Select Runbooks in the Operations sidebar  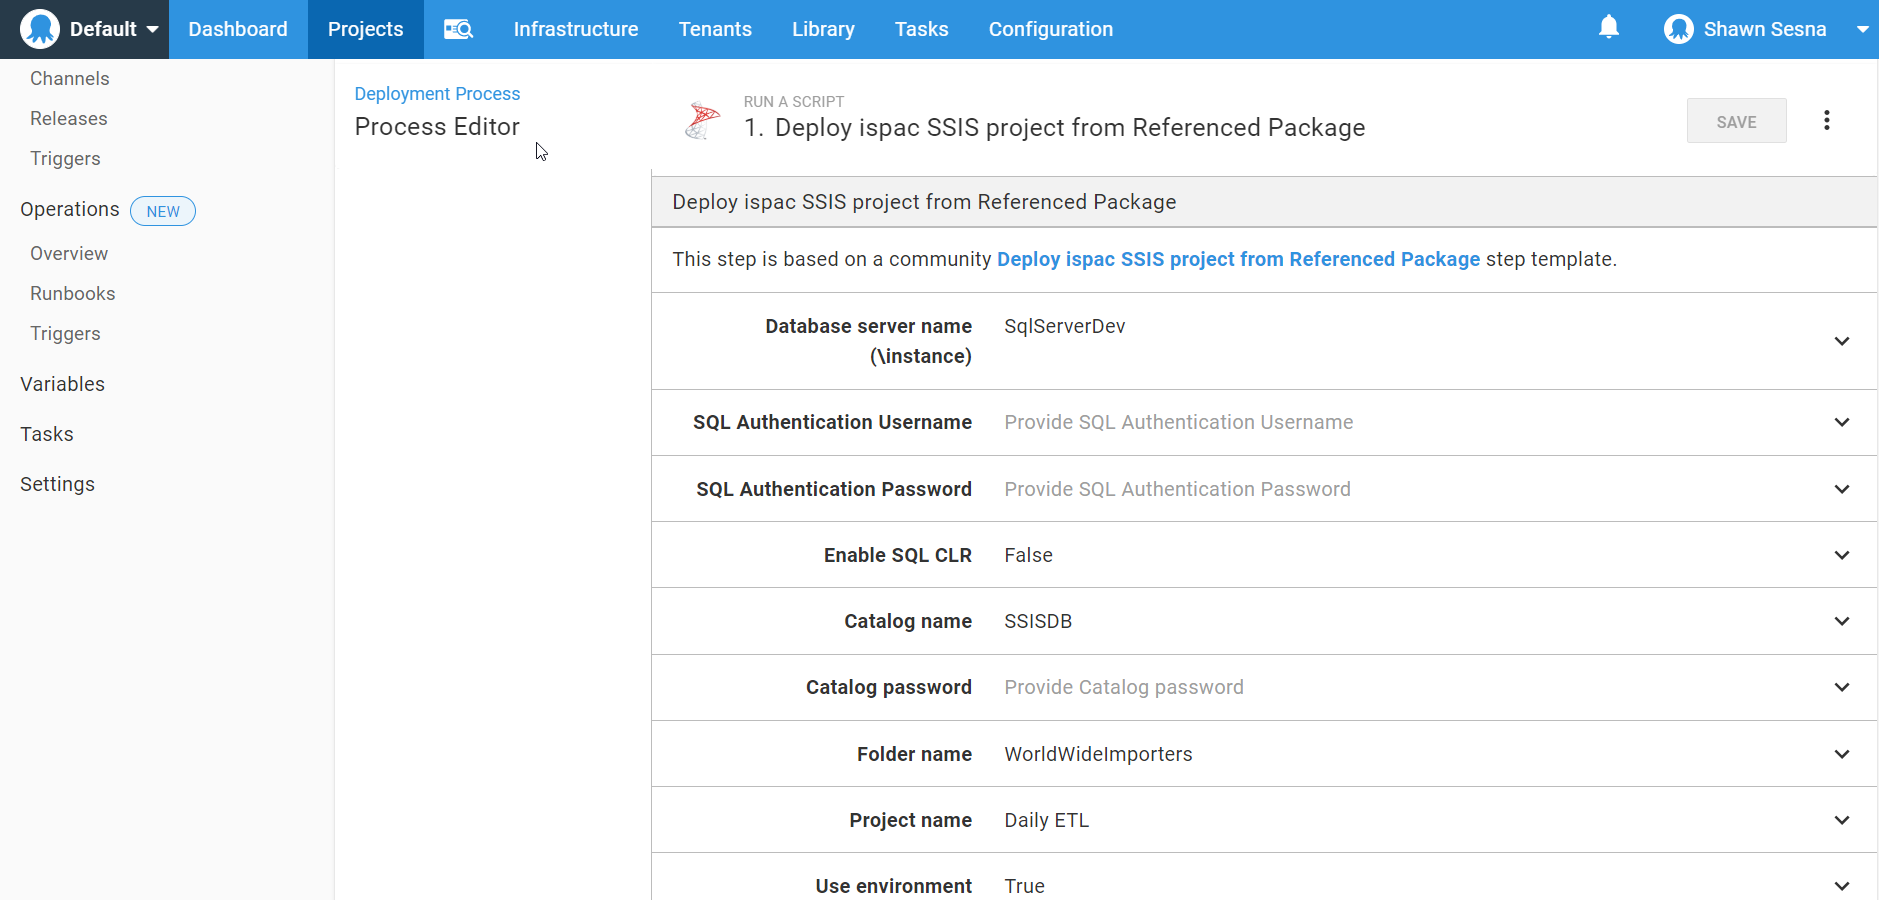(73, 294)
